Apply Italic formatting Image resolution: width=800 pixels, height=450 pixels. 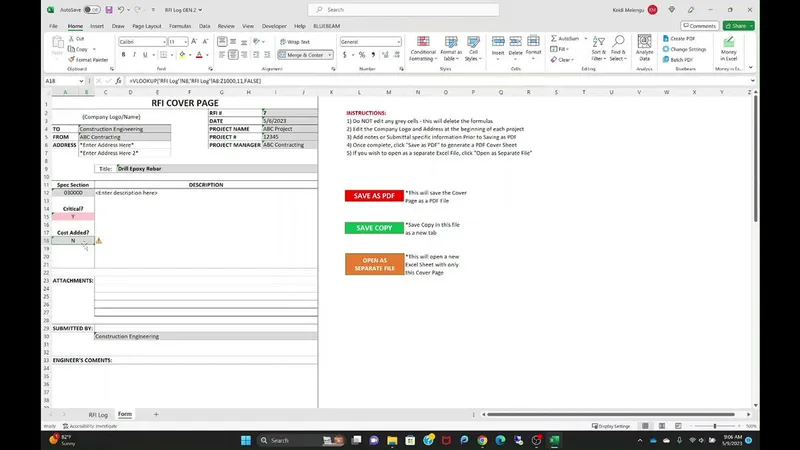(134, 55)
